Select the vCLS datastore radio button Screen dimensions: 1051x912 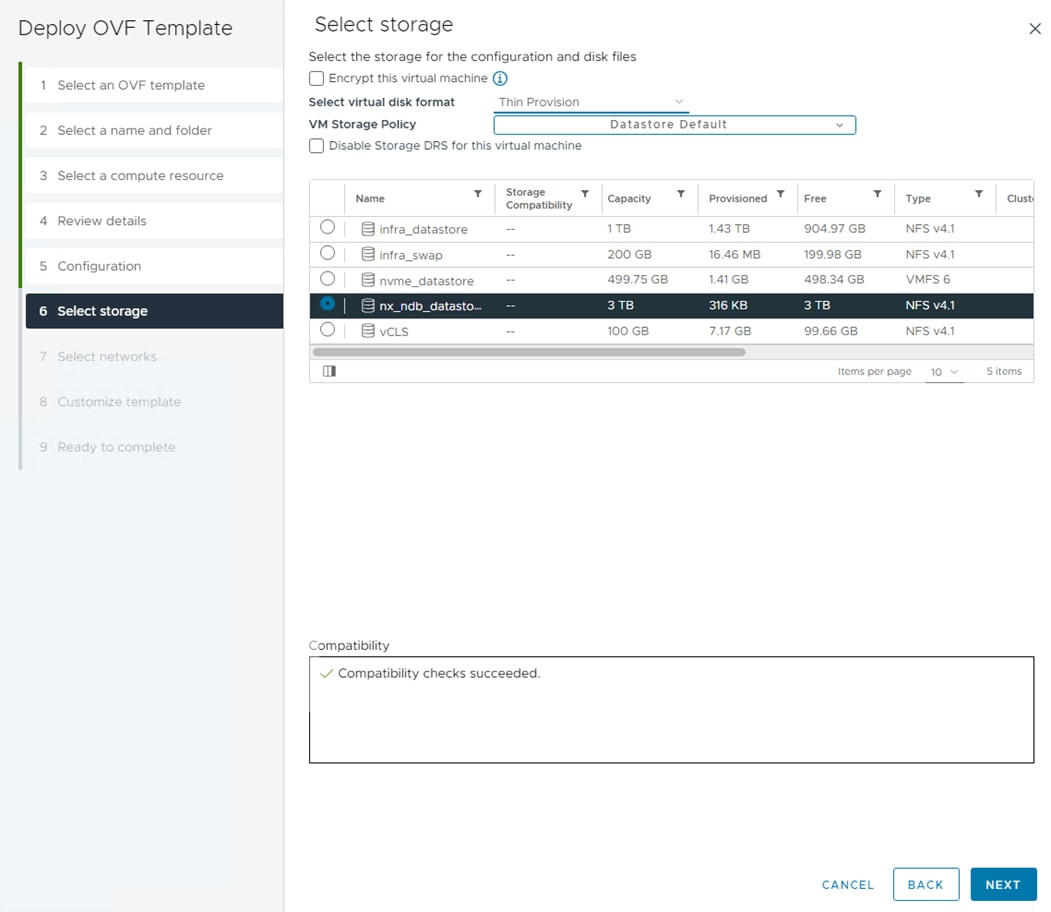(x=327, y=330)
